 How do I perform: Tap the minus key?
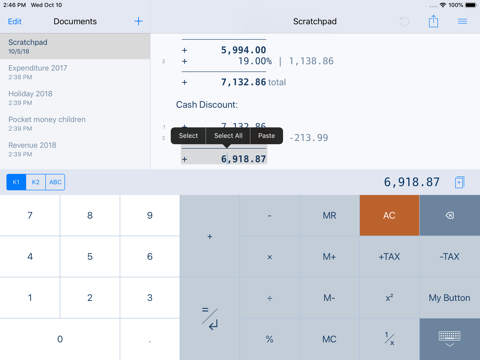coord(269,216)
